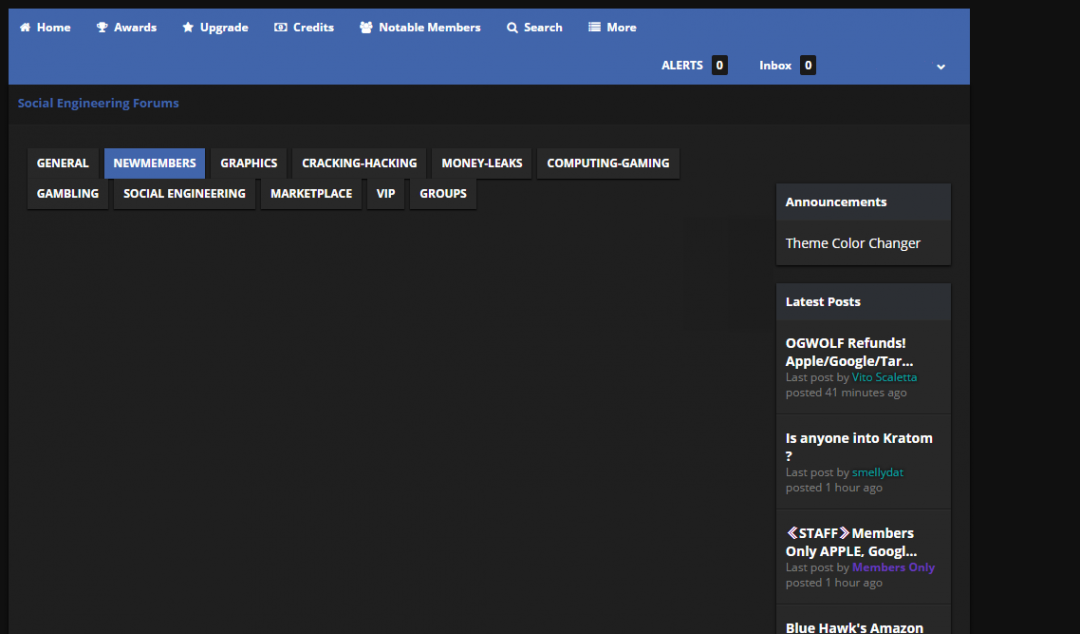
Task: Open the OGWOLF Refunds latest post
Action: pyautogui.click(x=848, y=351)
